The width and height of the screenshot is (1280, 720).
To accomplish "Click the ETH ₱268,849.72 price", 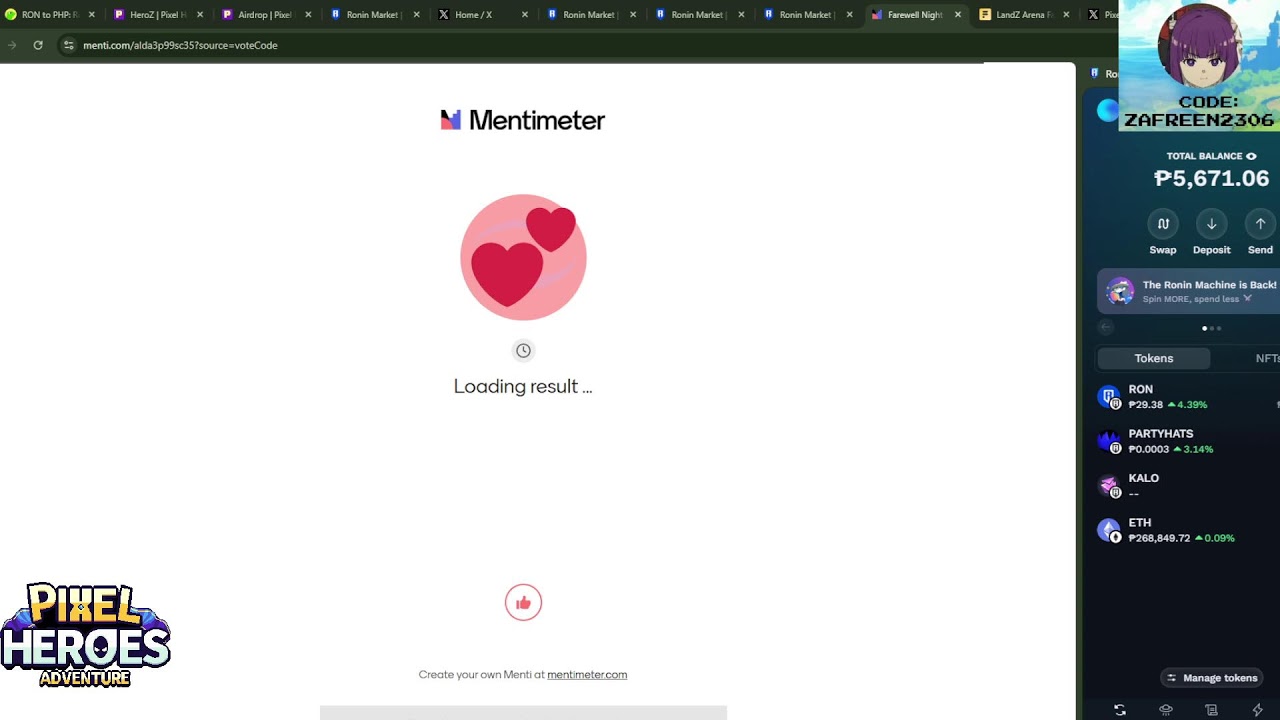I will pyautogui.click(x=1159, y=538).
